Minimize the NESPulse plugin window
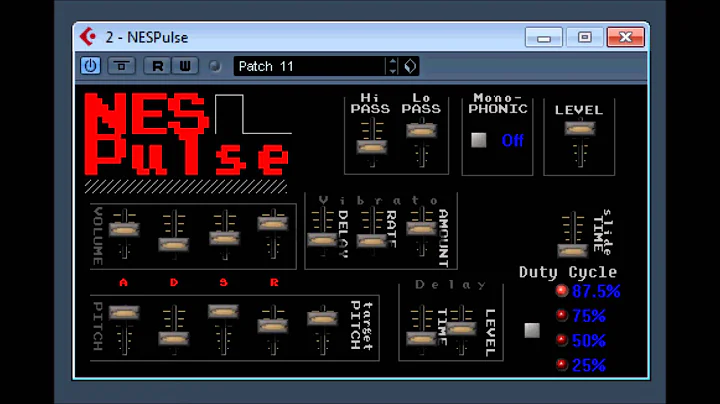This screenshot has width=720, height=404. (544, 37)
